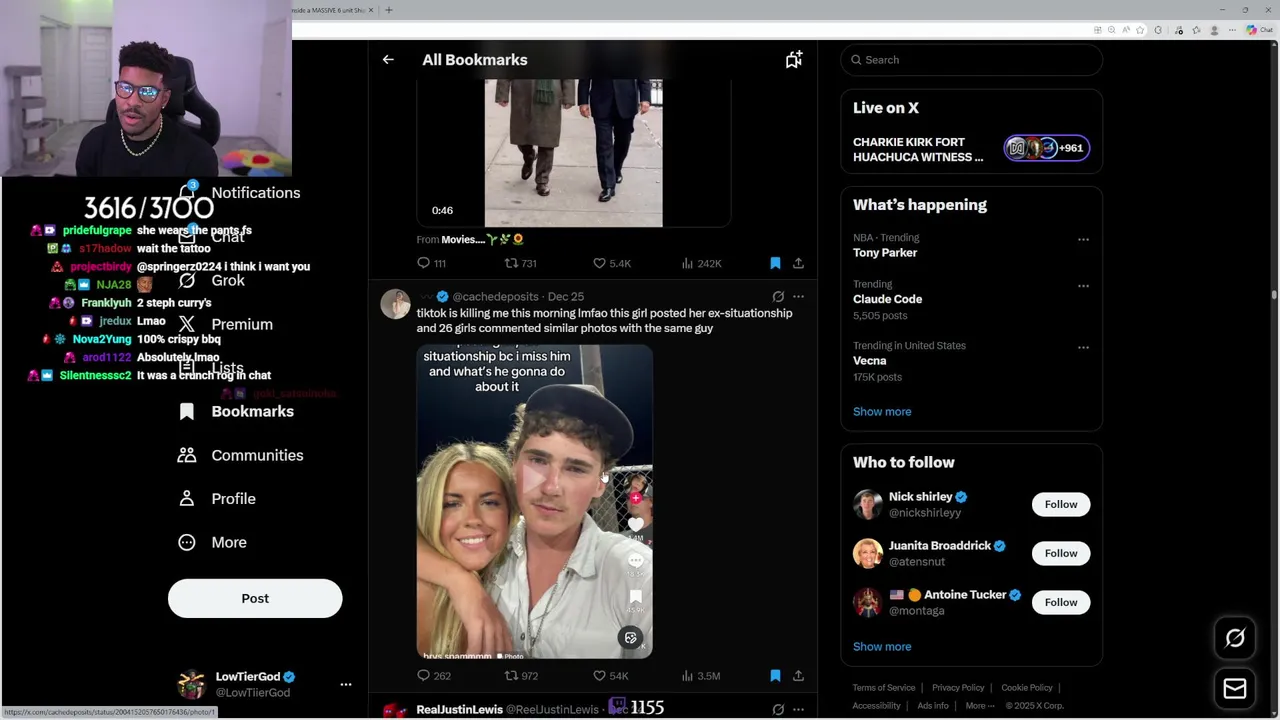1280x720 pixels.
Task: Open Charkie Kirk live broadcast card
Action: tap(971, 149)
